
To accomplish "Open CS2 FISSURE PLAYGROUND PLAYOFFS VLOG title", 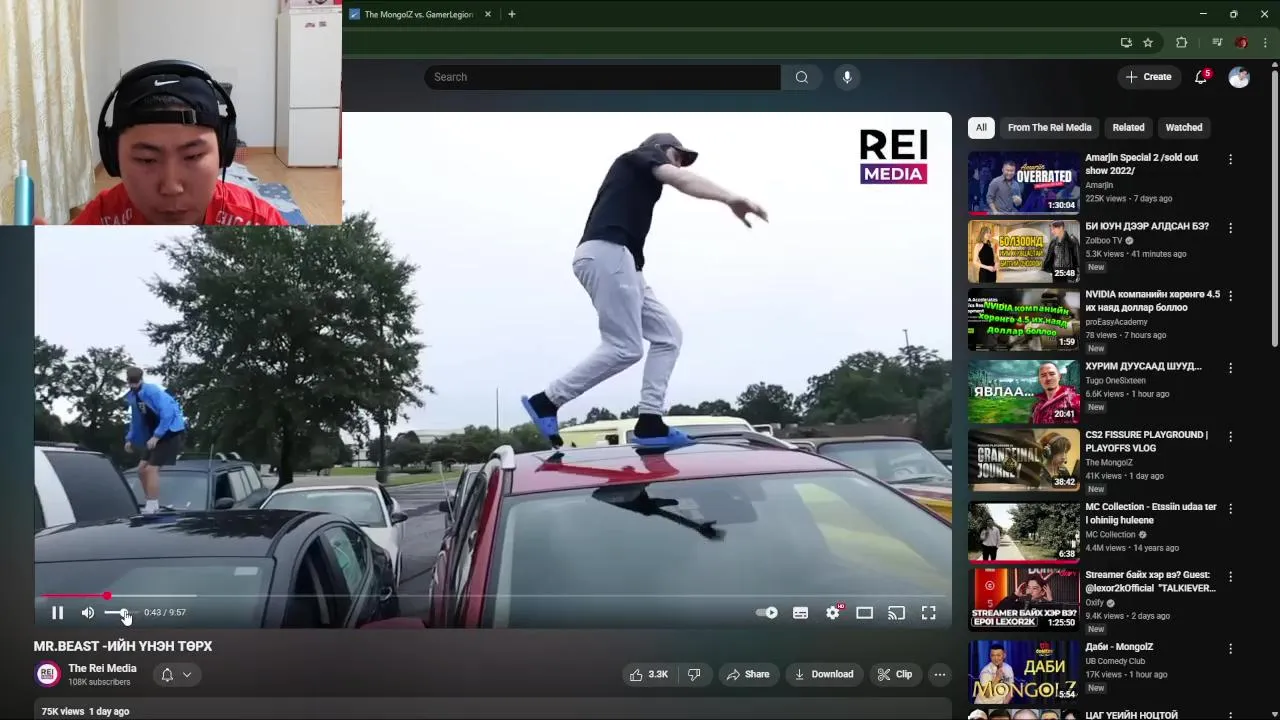I will [x=1147, y=442].
